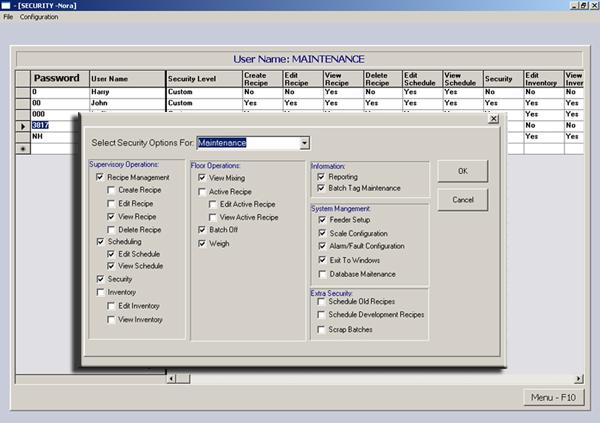The height and width of the screenshot is (423, 600).
Task: Open the Configuration menu
Action: click(39, 17)
